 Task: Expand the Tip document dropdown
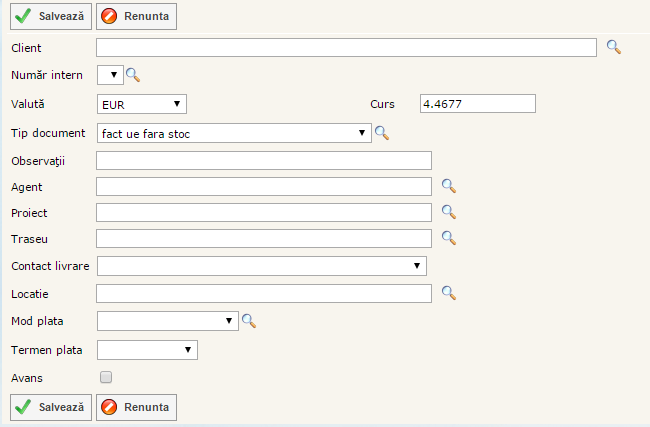coord(234,132)
